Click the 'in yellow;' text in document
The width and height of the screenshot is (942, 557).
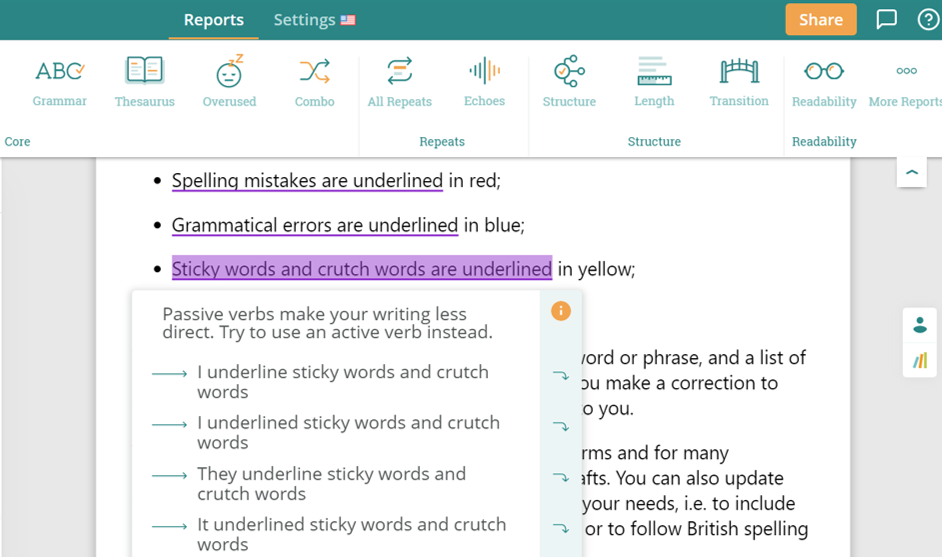click(x=596, y=269)
